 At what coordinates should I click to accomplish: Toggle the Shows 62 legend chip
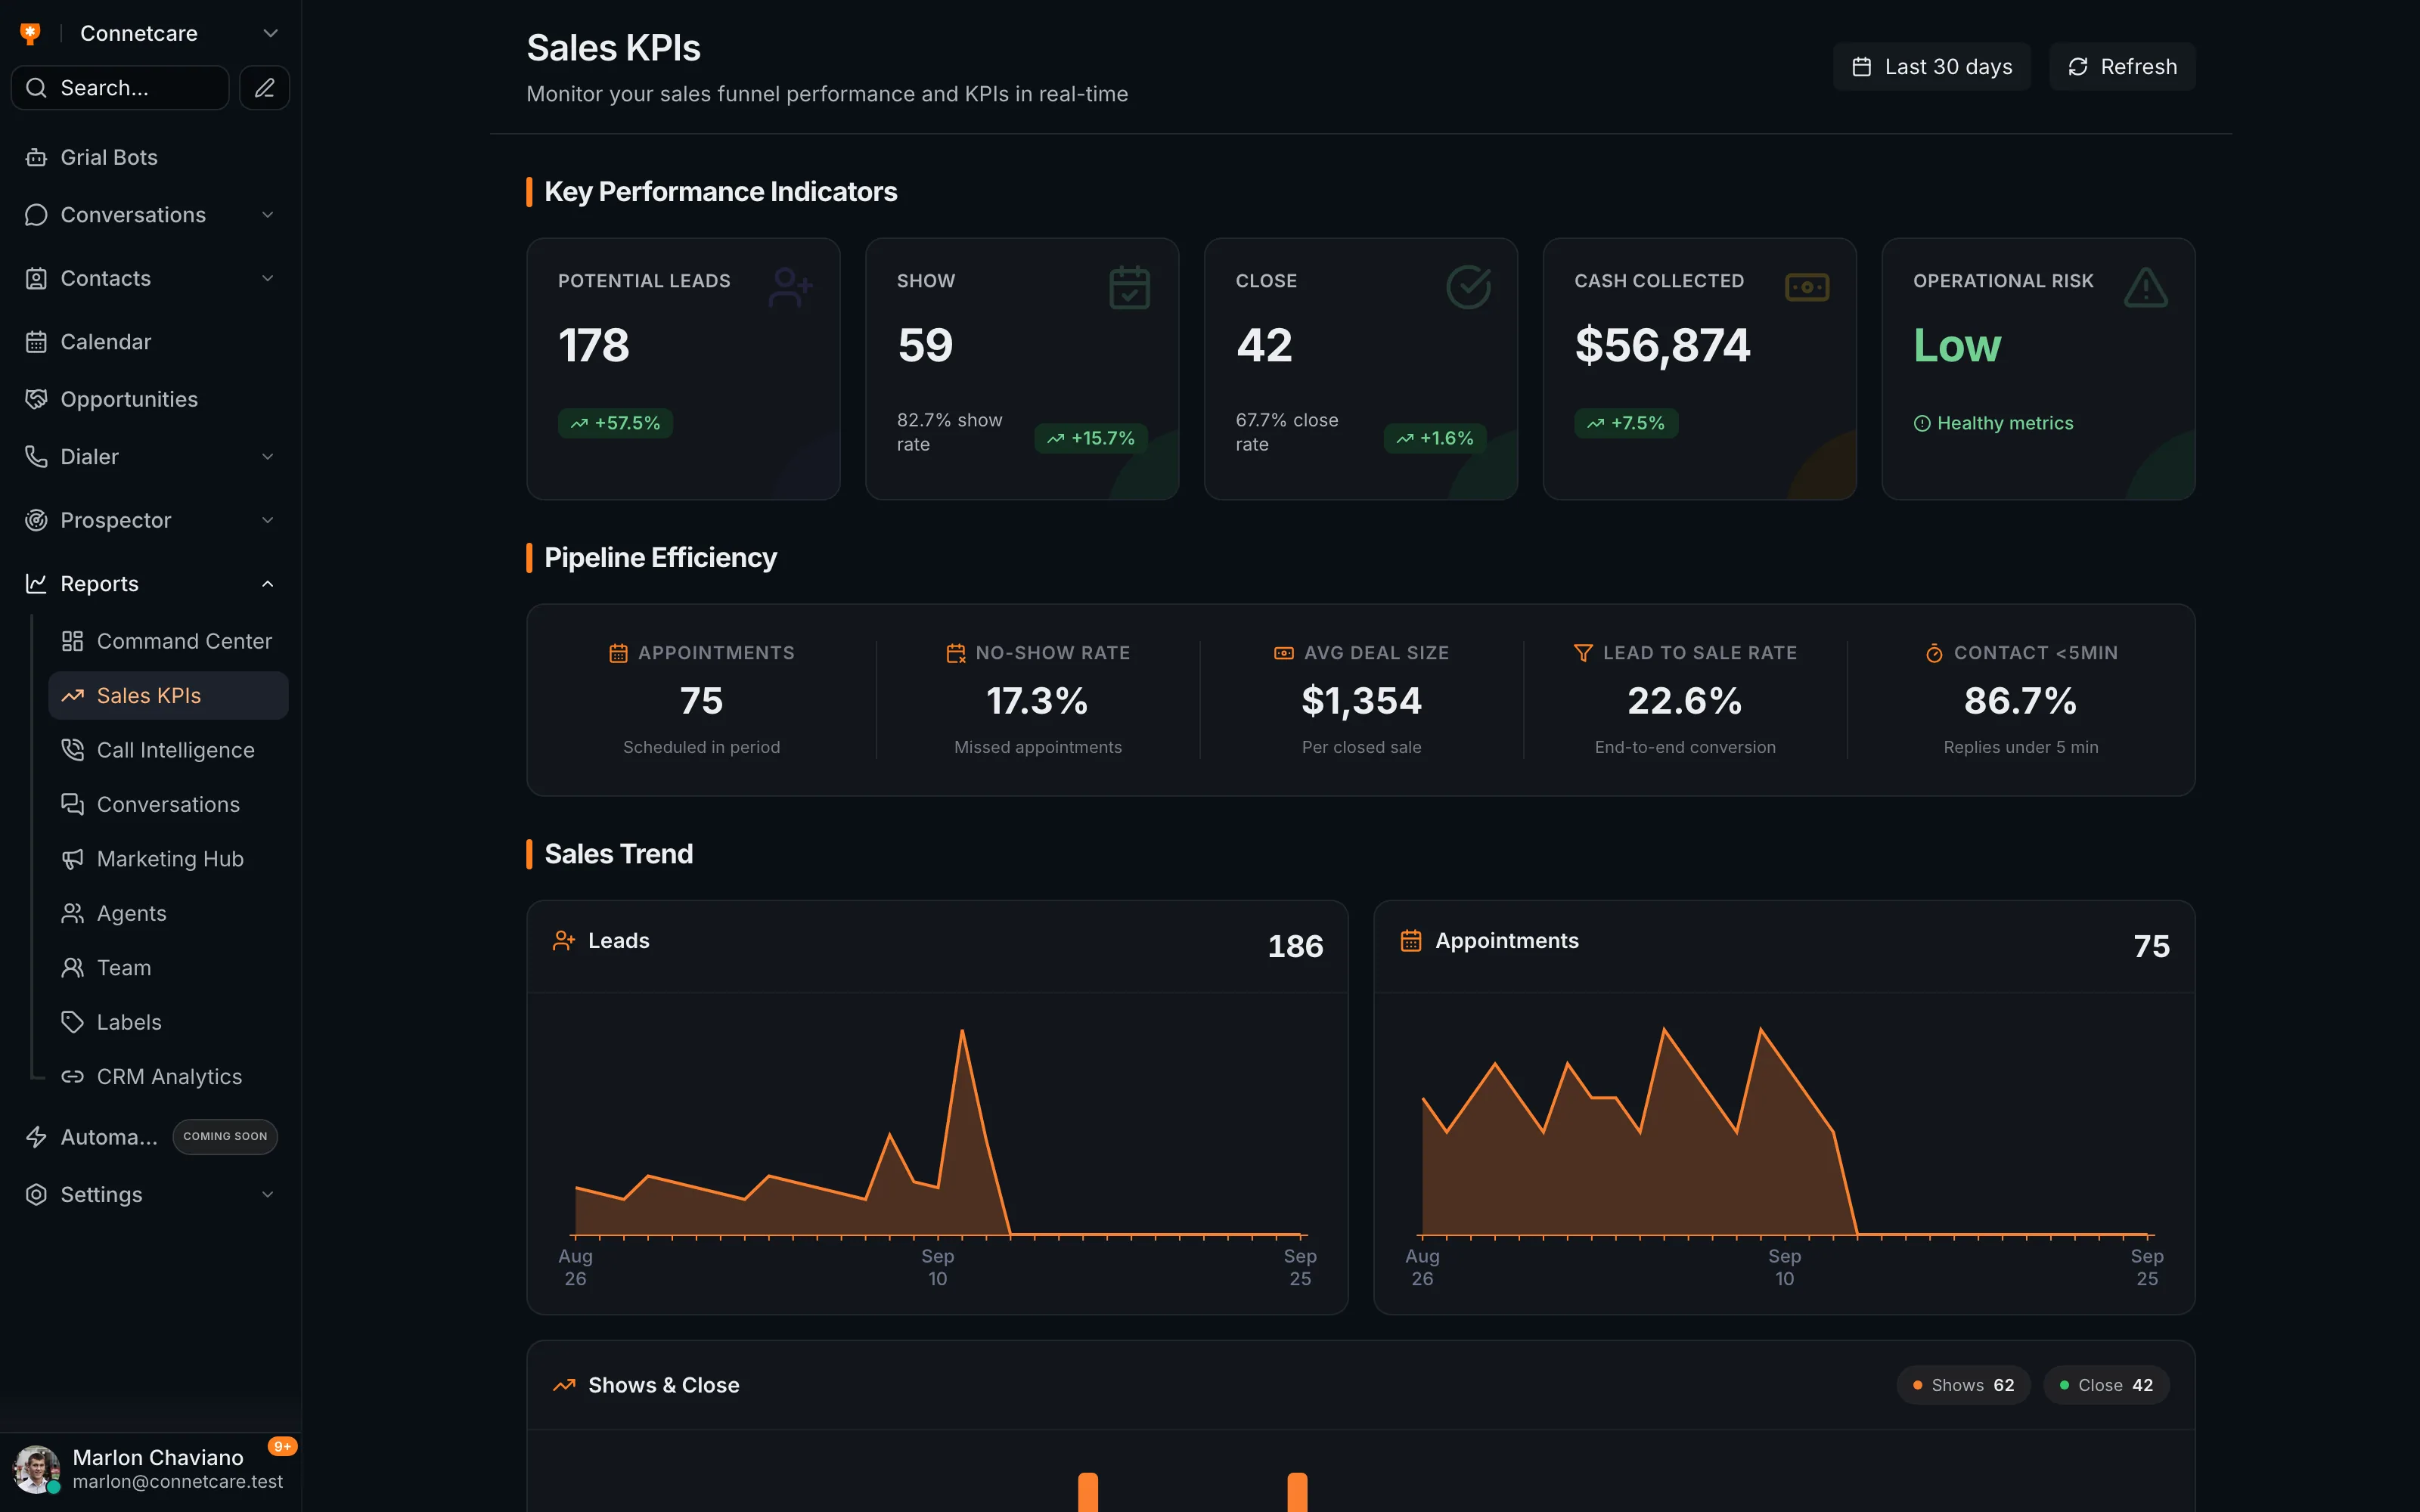pyautogui.click(x=1963, y=1385)
